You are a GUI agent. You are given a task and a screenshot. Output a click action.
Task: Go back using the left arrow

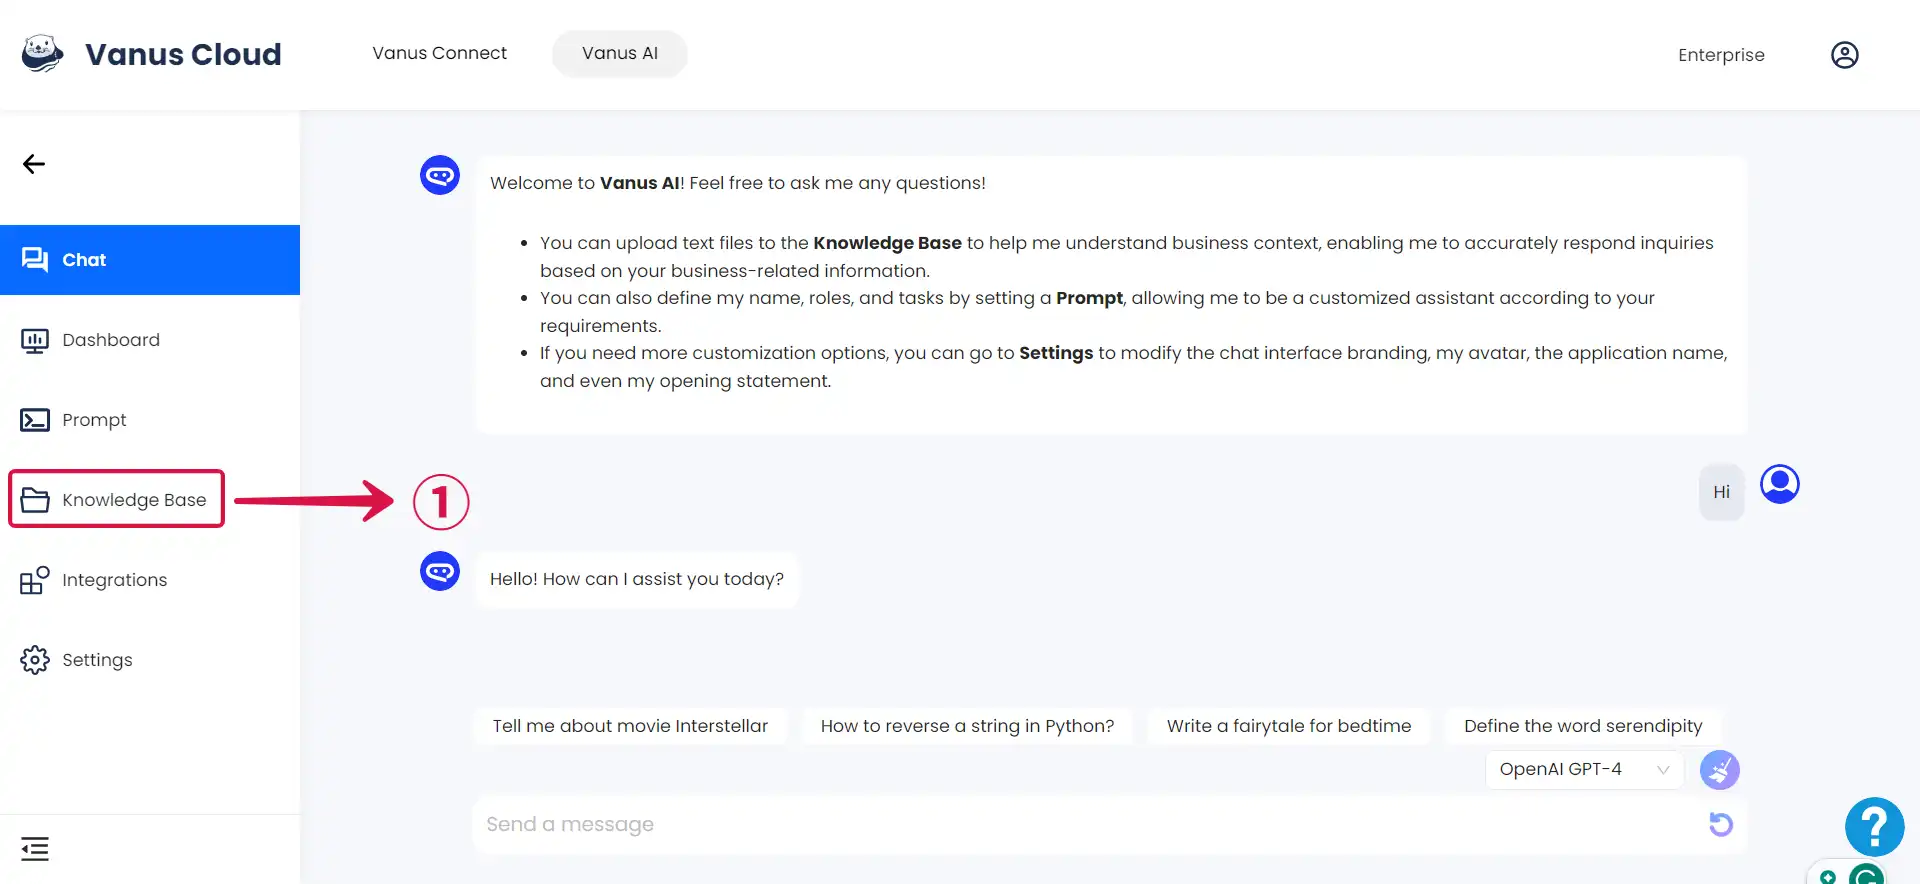point(34,164)
